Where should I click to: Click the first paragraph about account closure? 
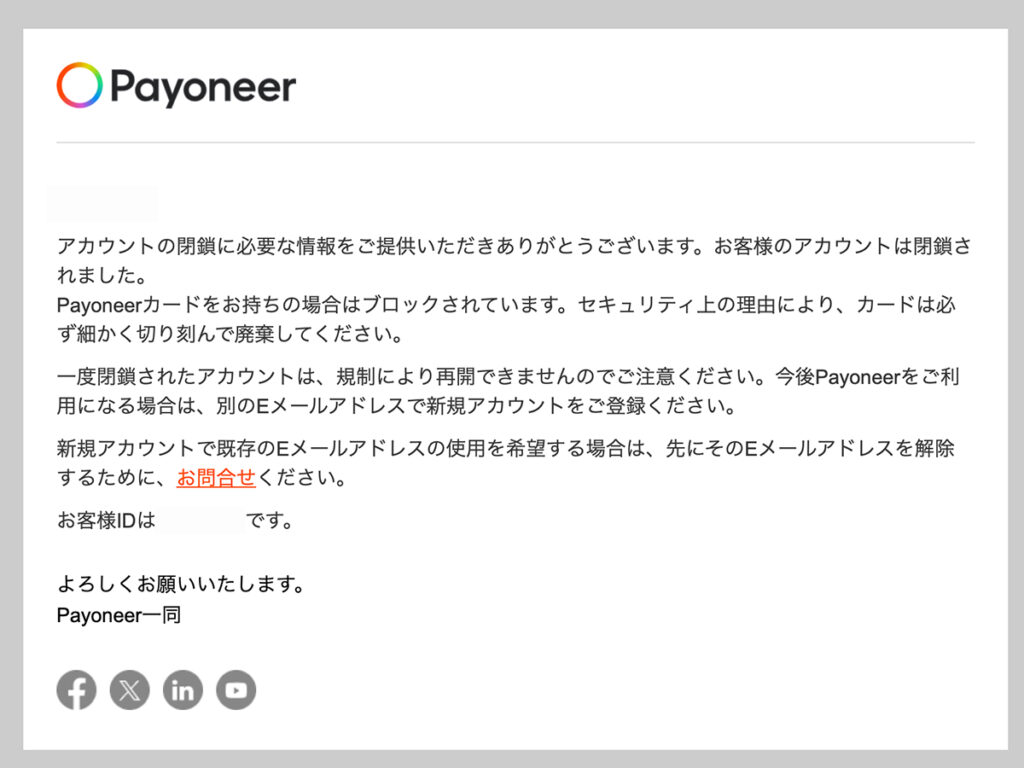pos(514,260)
